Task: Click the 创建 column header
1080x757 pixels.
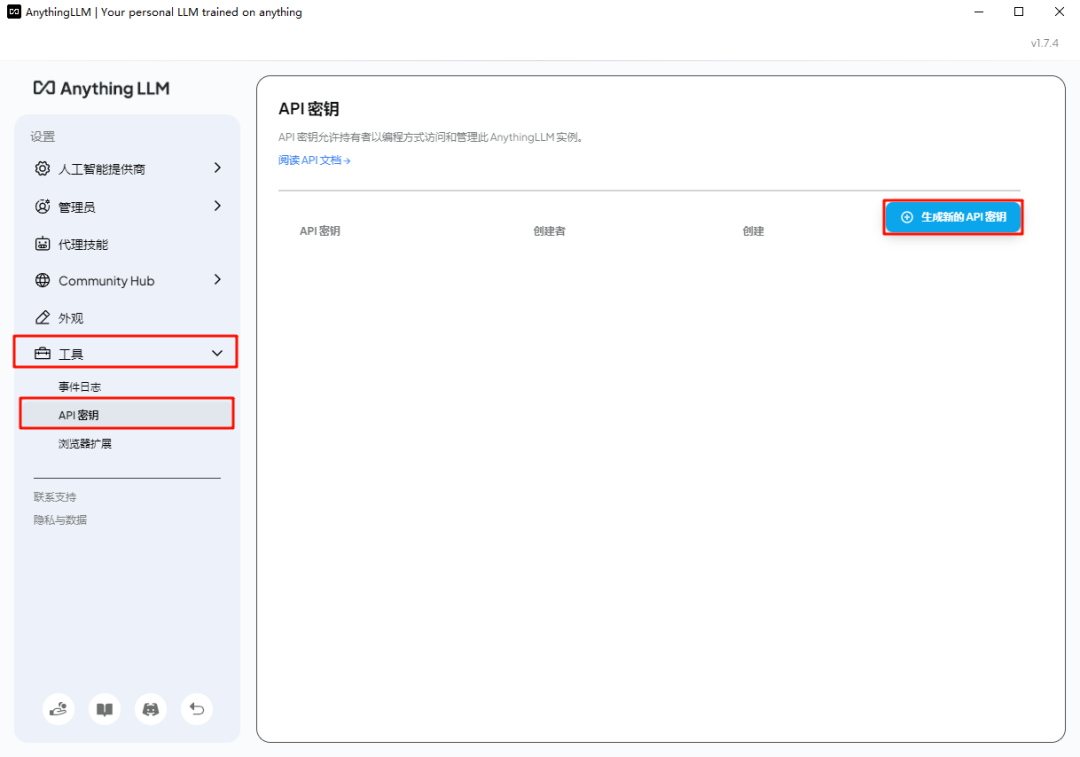Action: pos(753,231)
